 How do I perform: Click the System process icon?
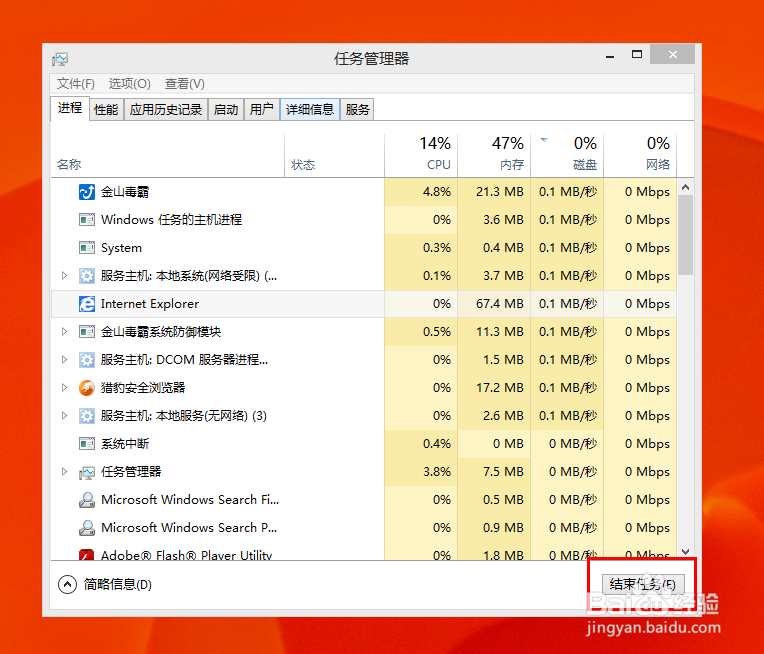87,248
